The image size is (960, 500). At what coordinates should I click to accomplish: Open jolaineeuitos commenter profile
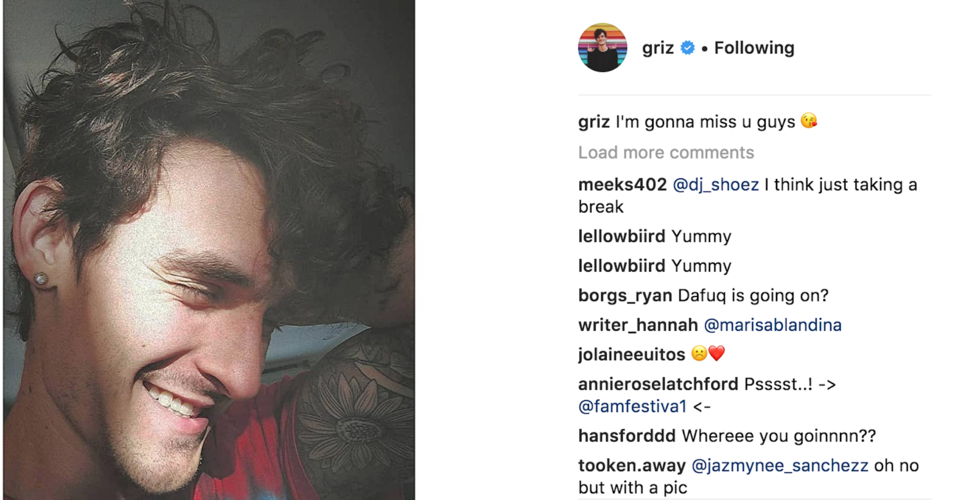[631, 354]
